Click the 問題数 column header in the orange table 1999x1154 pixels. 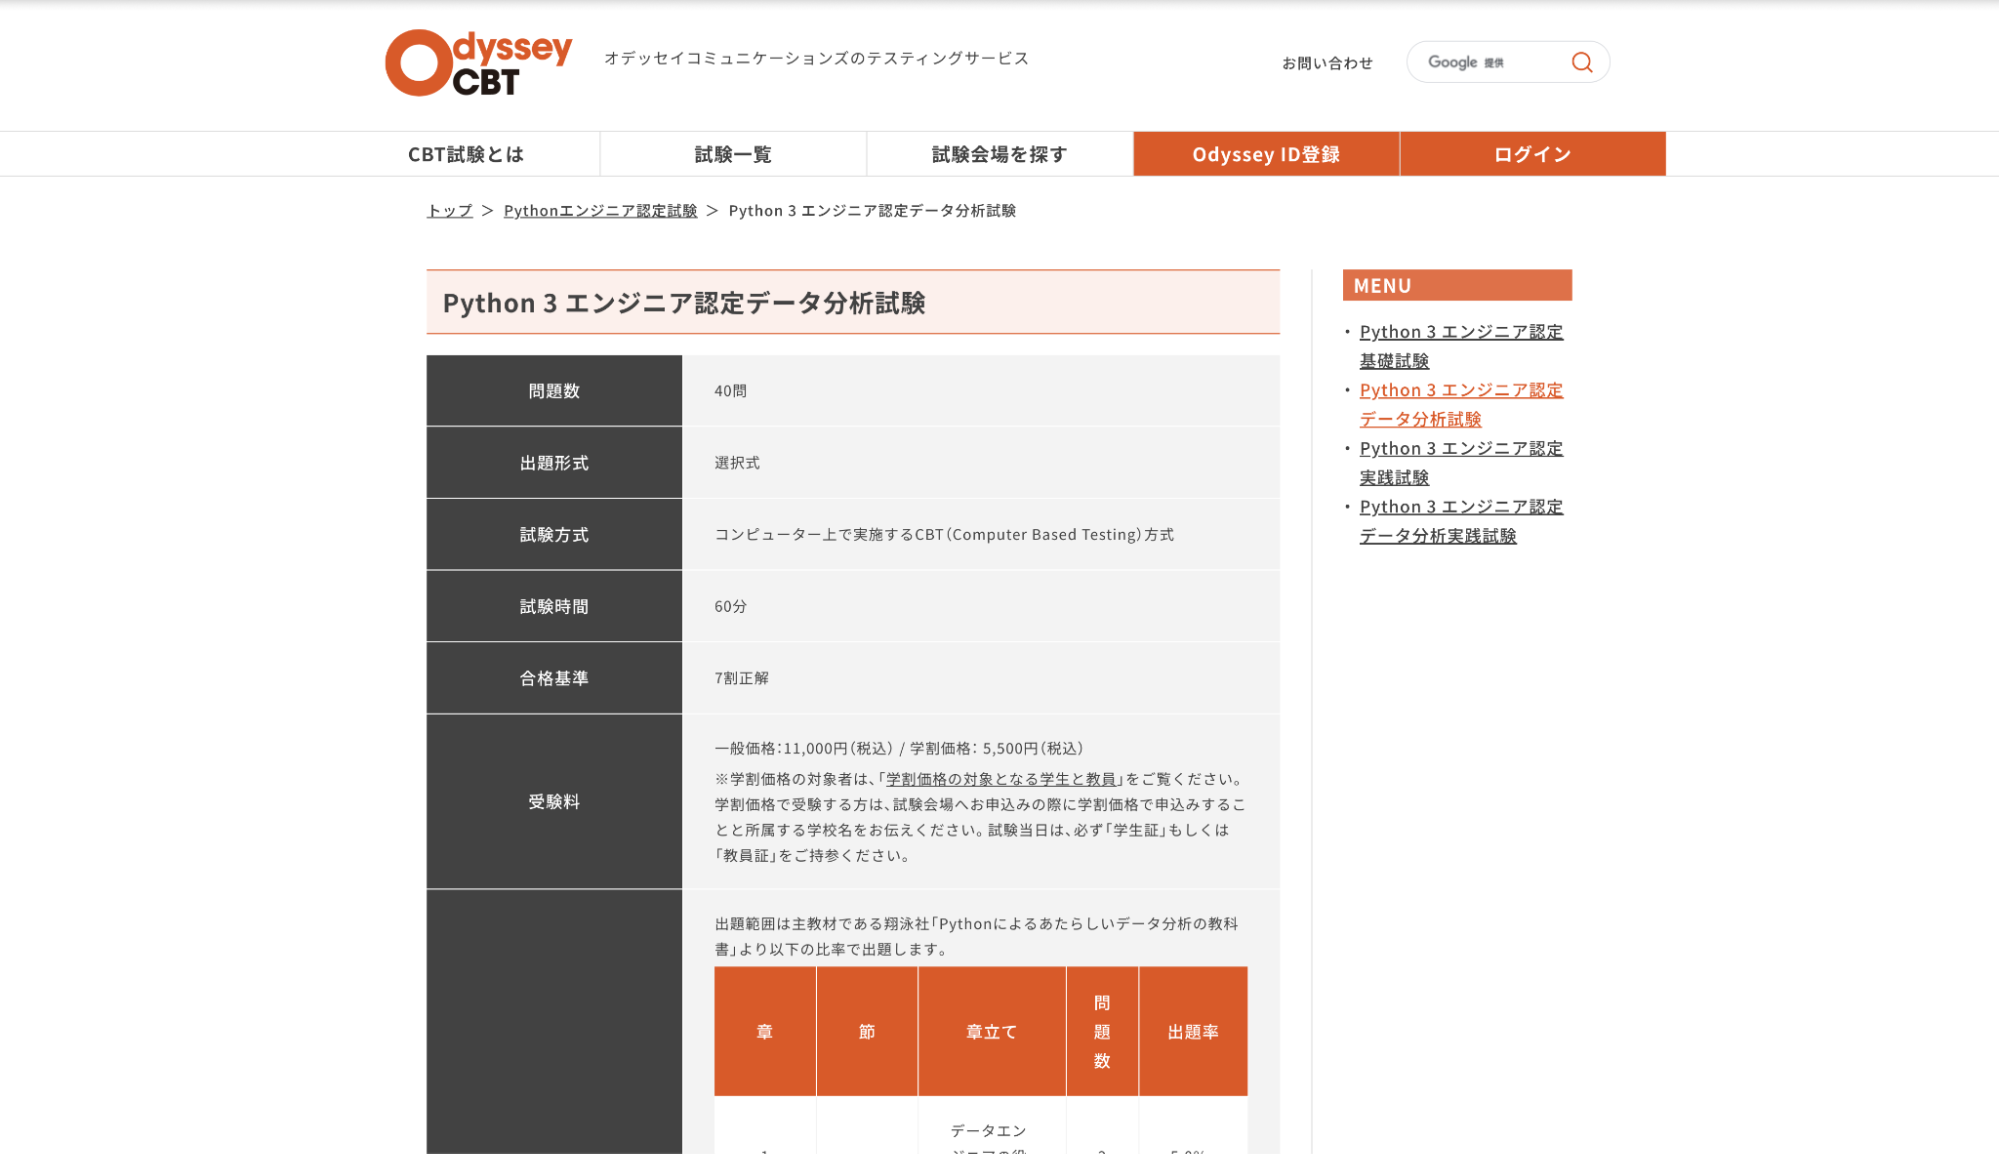(x=1102, y=1031)
